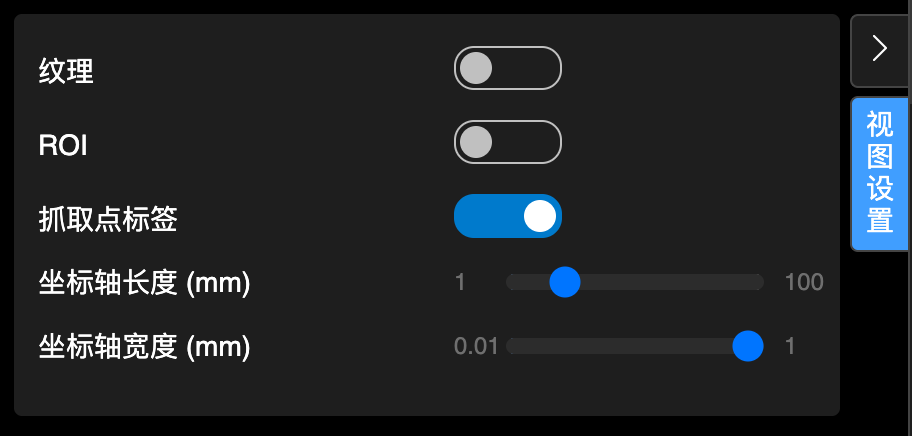The width and height of the screenshot is (912, 436).
Task: Click the 坐标轴长度 slider handle
Action: click(565, 282)
